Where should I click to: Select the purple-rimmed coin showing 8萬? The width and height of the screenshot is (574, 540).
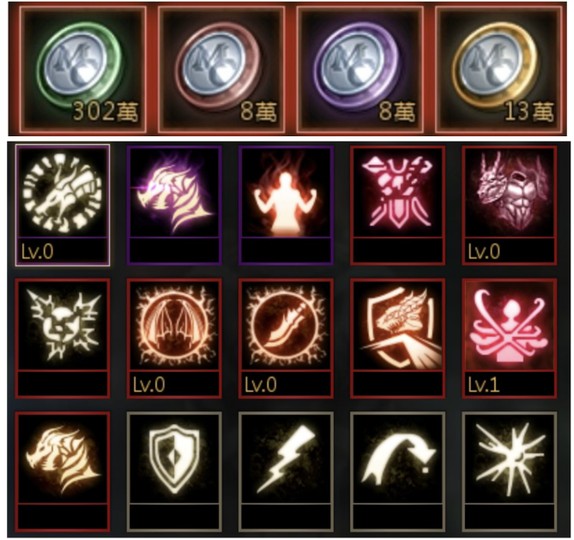coord(360,69)
